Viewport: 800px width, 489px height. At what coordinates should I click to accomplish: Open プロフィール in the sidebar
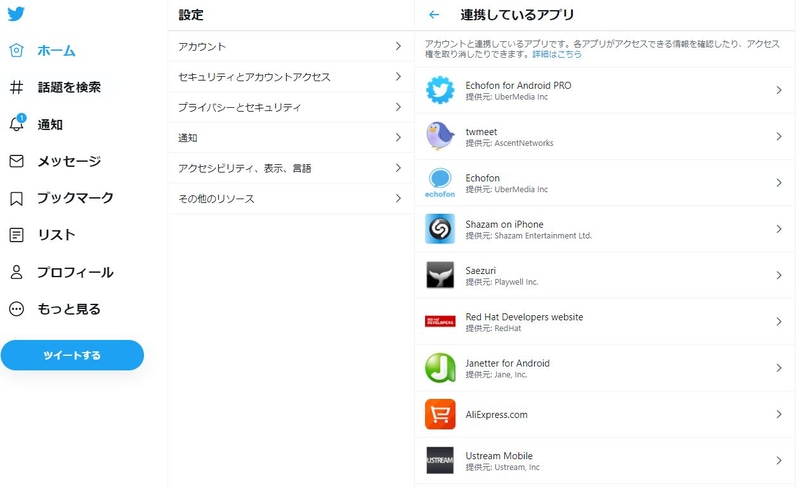point(75,272)
